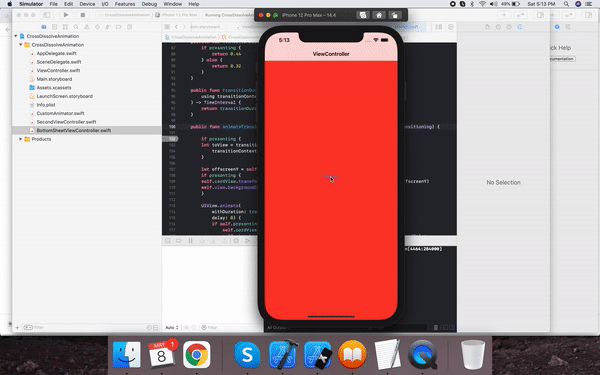The width and height of the screenshot is (600, 375).
Task: Collapse the CrossDissolveAnimation folder group
Action: pos(21,45)
